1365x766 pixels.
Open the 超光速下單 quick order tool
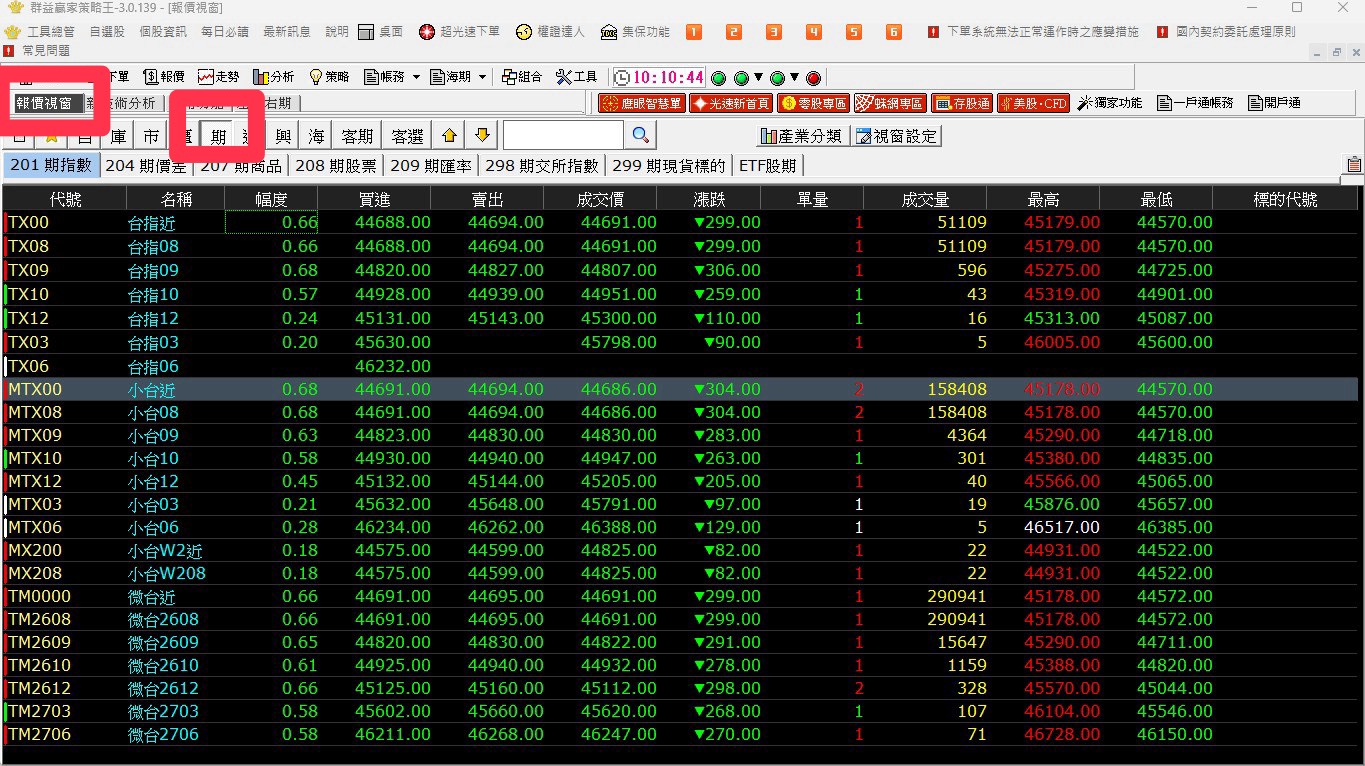(x=459, y=32)
